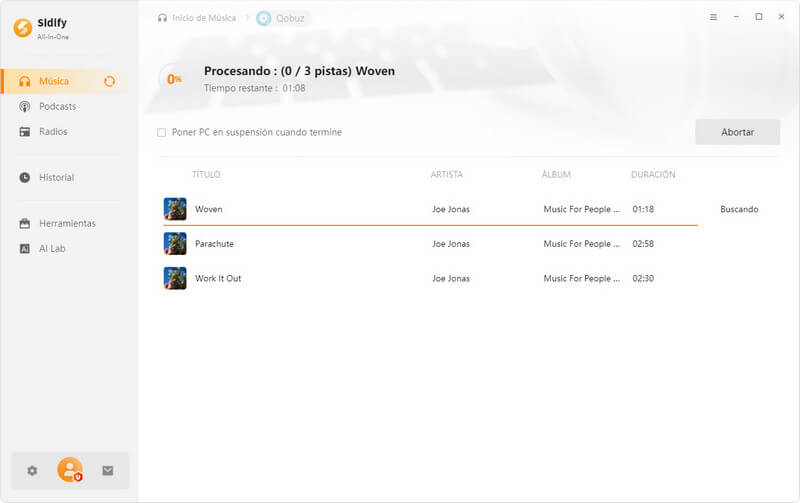Open the Podcasts section
The height and width of the screenshot is (503, 800).
57,106
